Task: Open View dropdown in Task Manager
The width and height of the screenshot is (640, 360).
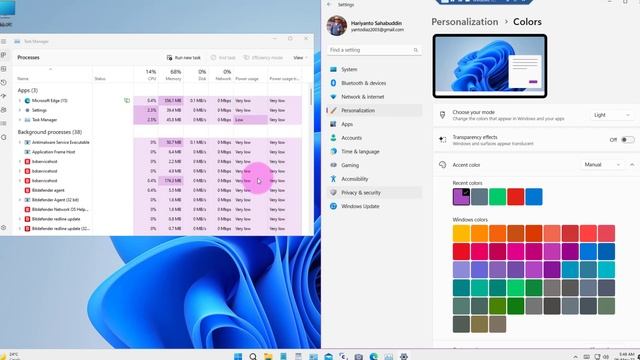Action: pos(300,58)
